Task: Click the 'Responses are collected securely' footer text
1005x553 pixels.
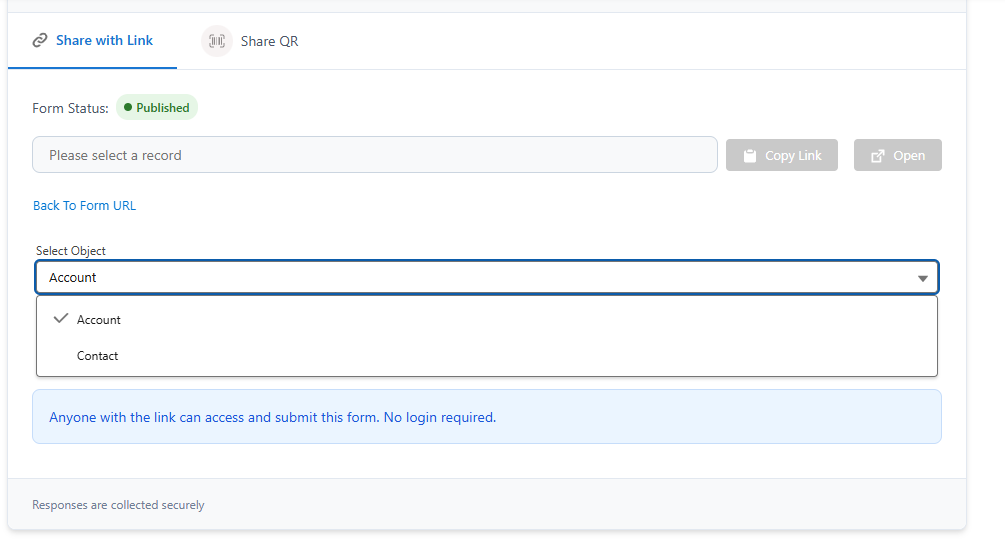Action: pos(118,505)
